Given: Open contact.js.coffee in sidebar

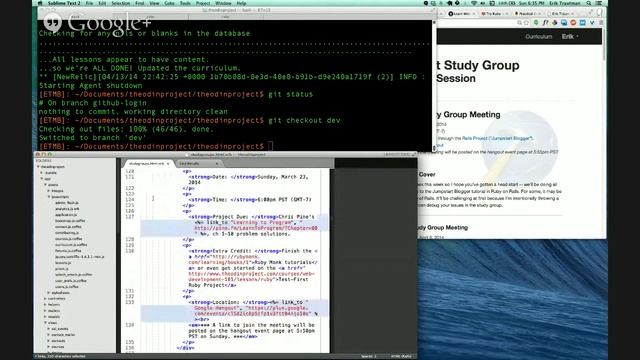Looking at the screenshot, I should (x=68, y=227).
